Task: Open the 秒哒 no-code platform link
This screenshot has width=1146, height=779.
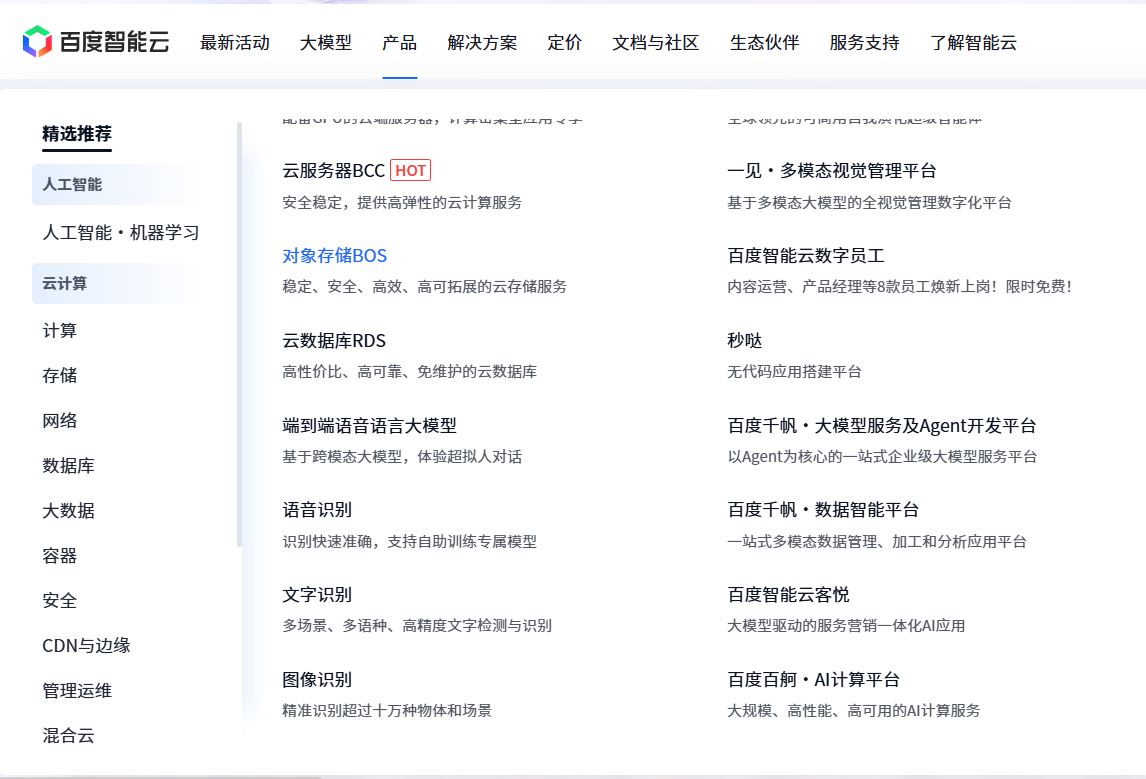Action: click(x=744, y=340)
